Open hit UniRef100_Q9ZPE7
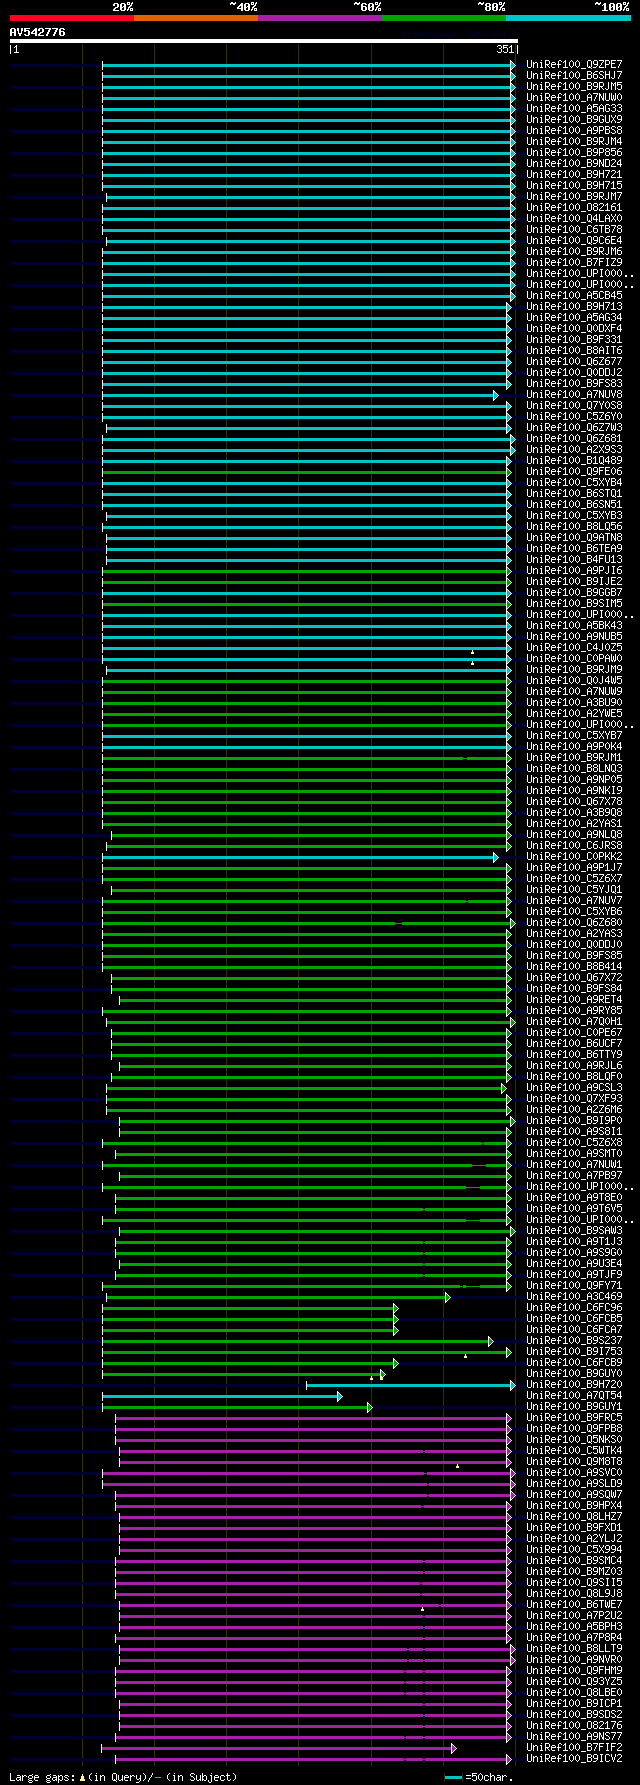The width and height of the screenshot is (640, 1785). click(574, 64)
